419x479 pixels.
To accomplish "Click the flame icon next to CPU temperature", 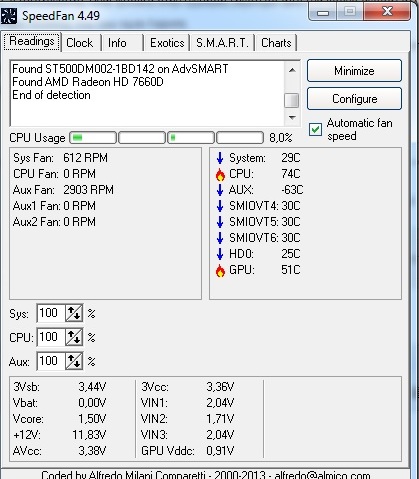I will (x=220, y=174).
